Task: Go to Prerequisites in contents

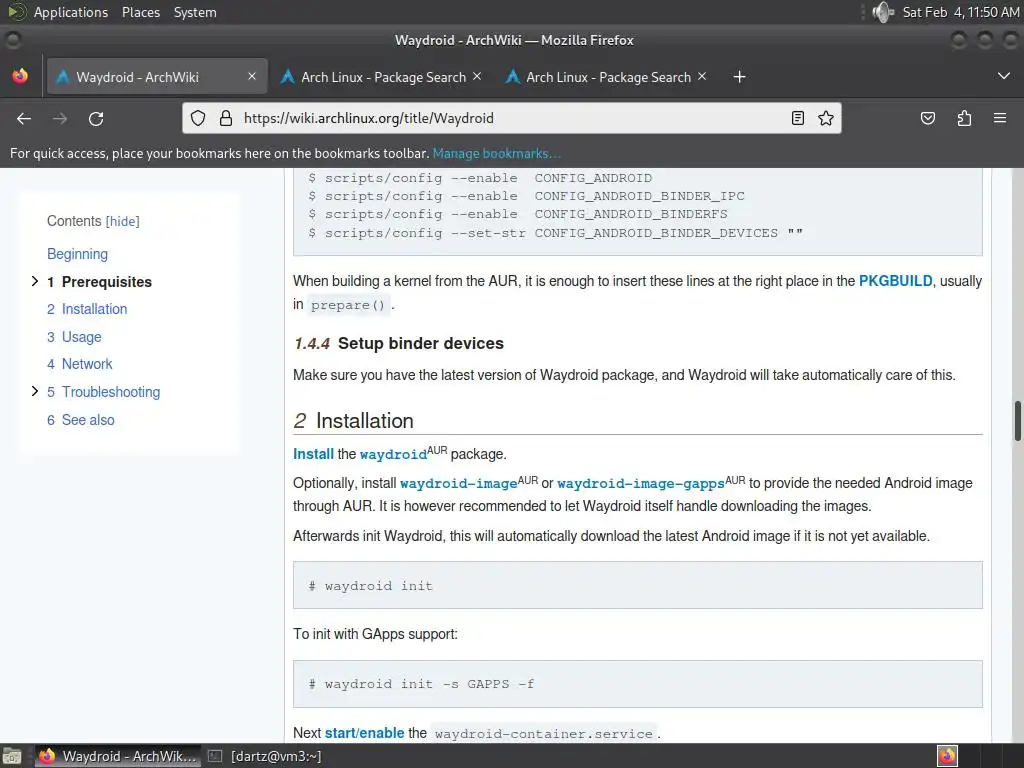Action: coord(99,281)
